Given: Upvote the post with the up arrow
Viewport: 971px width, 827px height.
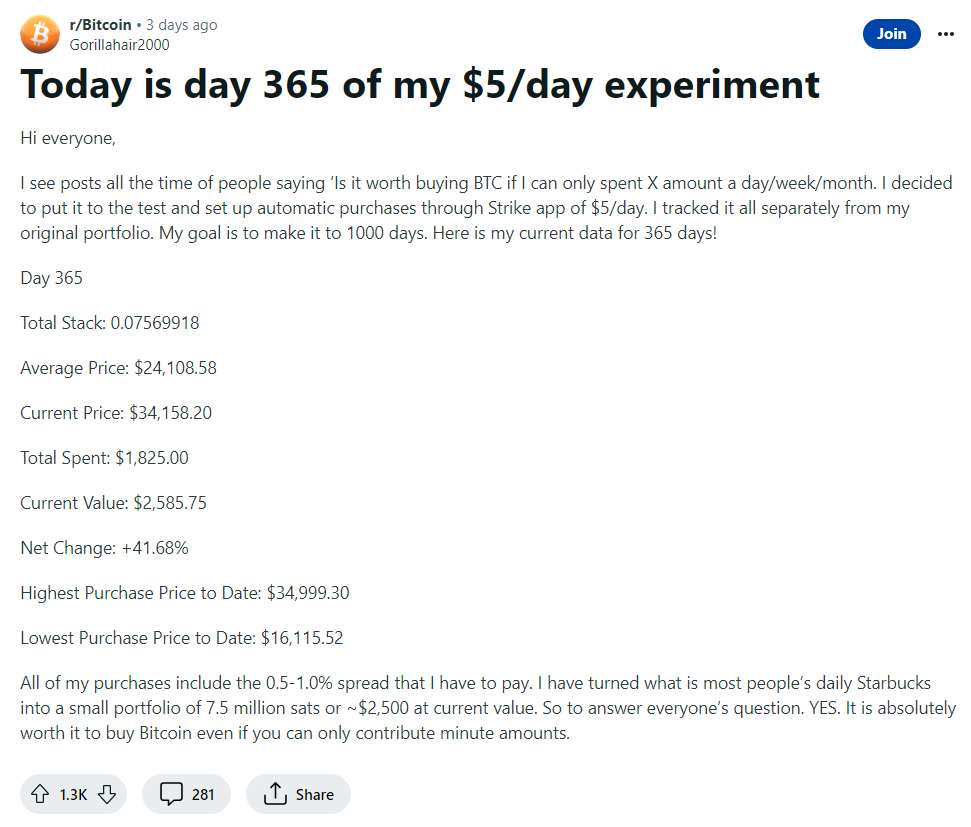Looking at the screenshot, I should (x=40, y=794).
